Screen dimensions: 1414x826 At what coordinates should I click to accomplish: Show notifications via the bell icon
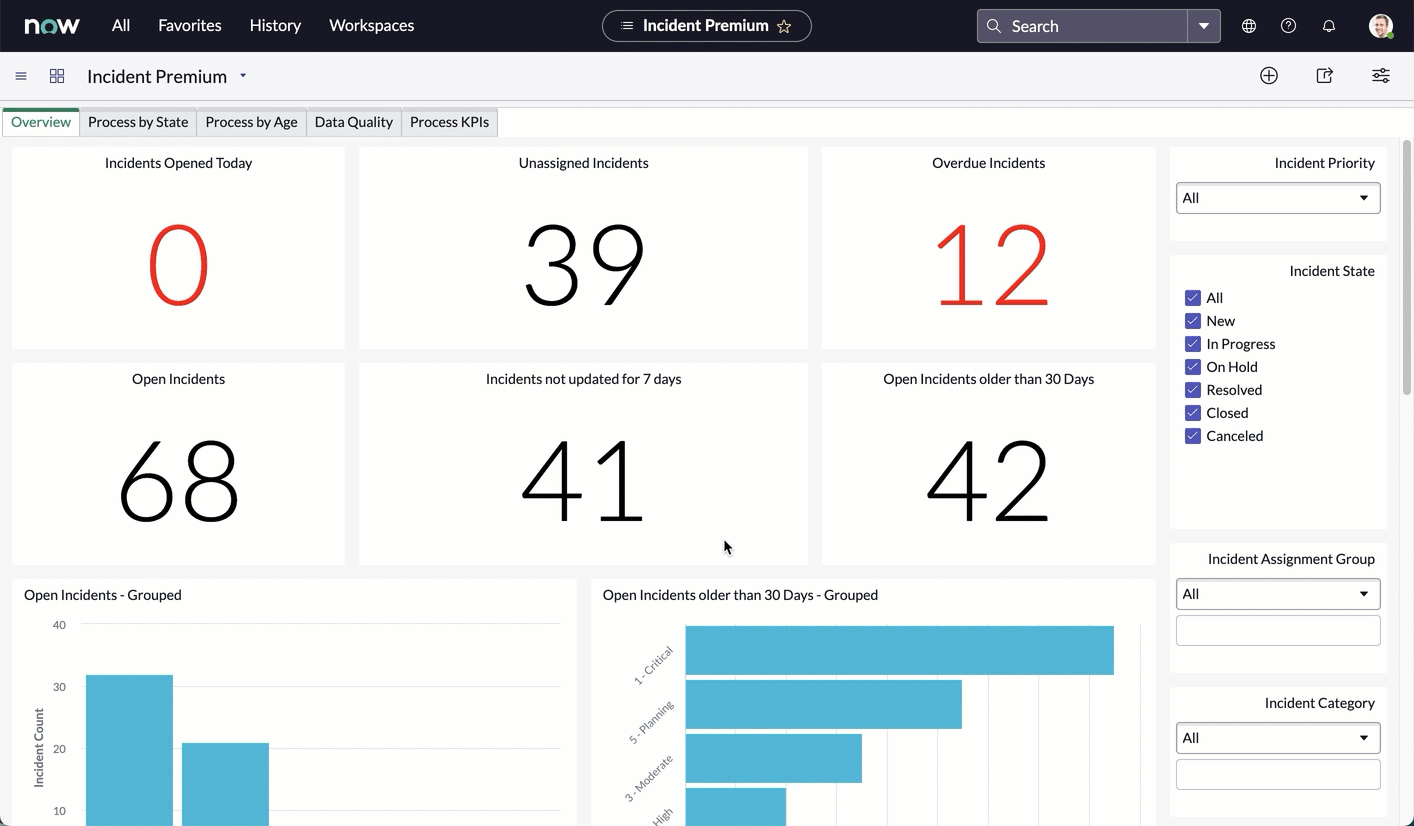pyautogui.click(x=1329, y=26)
